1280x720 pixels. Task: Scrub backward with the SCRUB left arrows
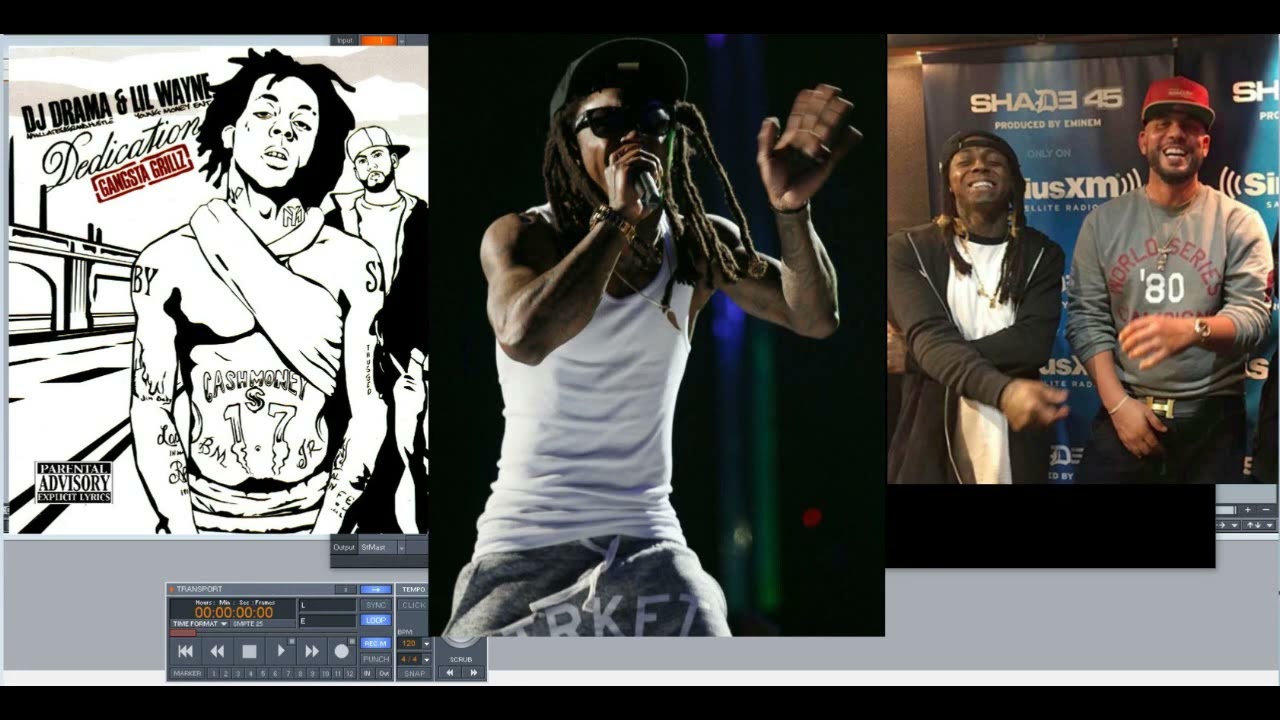450,673
